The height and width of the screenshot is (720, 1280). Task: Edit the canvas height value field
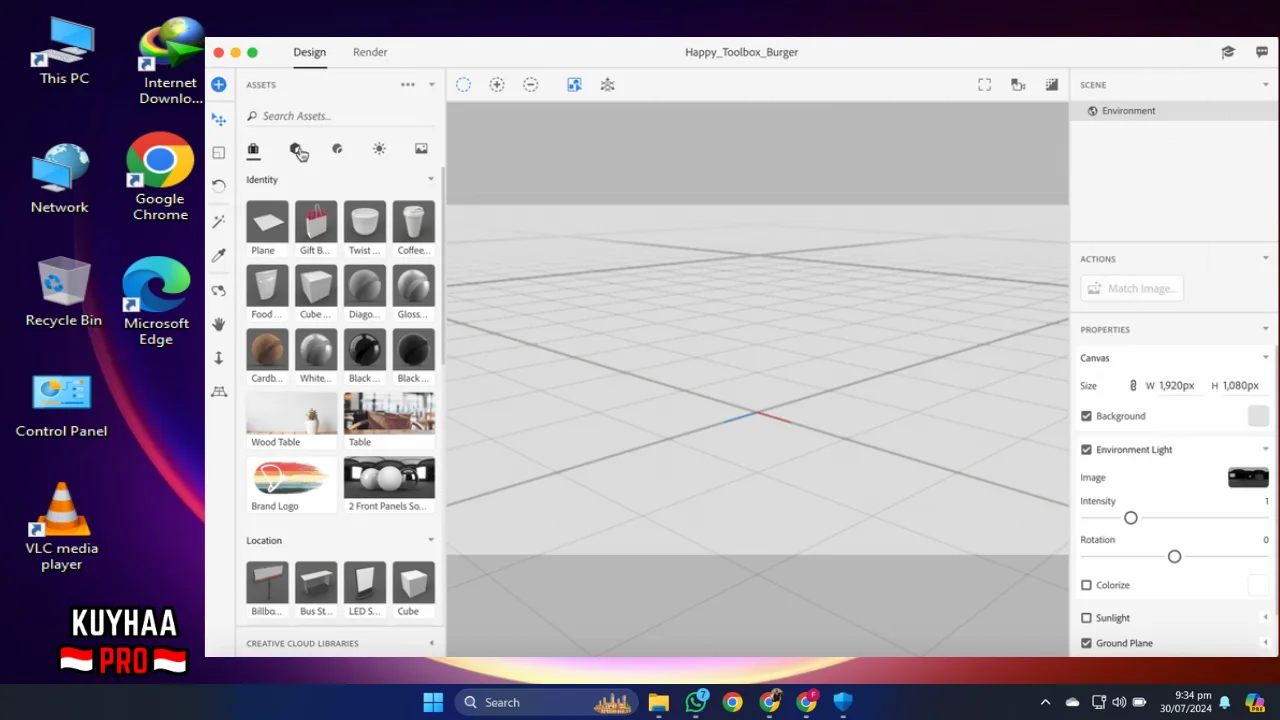click(1241, 386)
